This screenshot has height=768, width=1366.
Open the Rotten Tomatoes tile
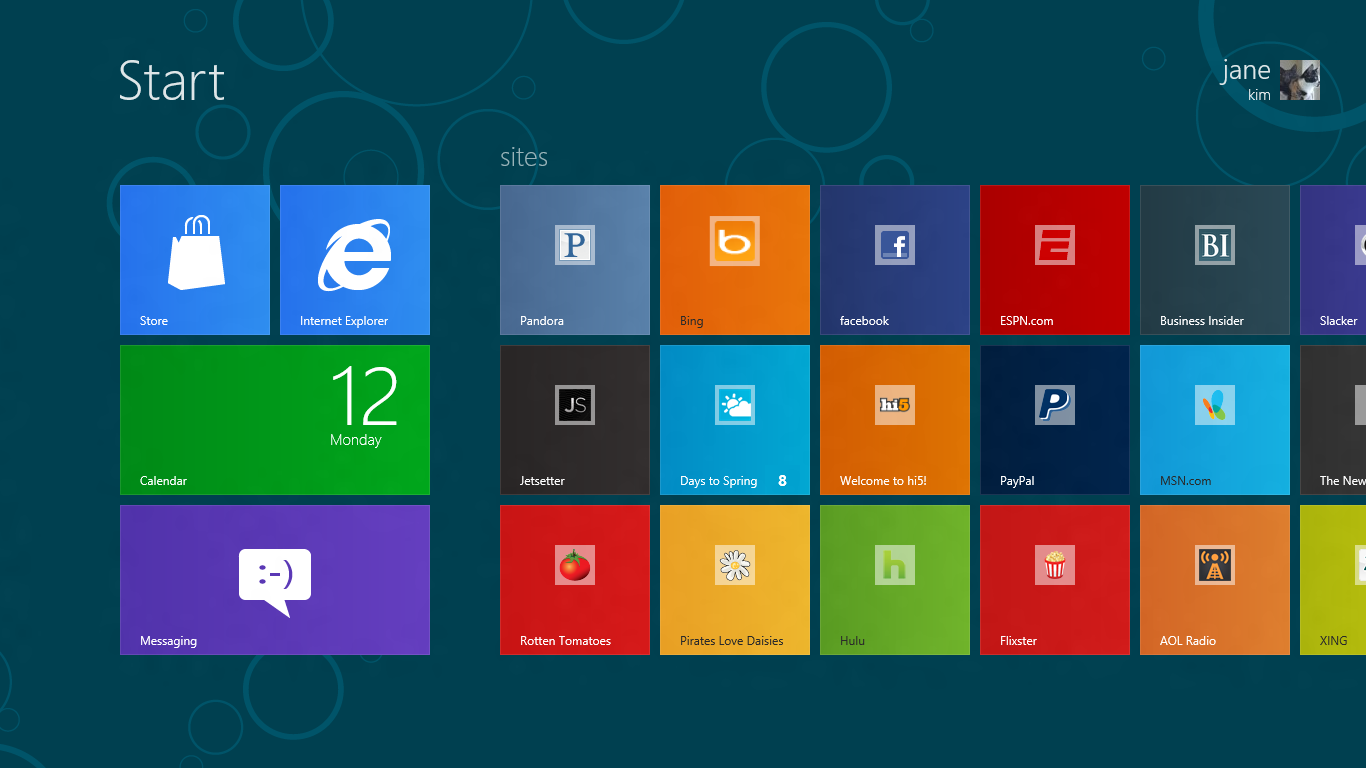[x=575, y=580]
